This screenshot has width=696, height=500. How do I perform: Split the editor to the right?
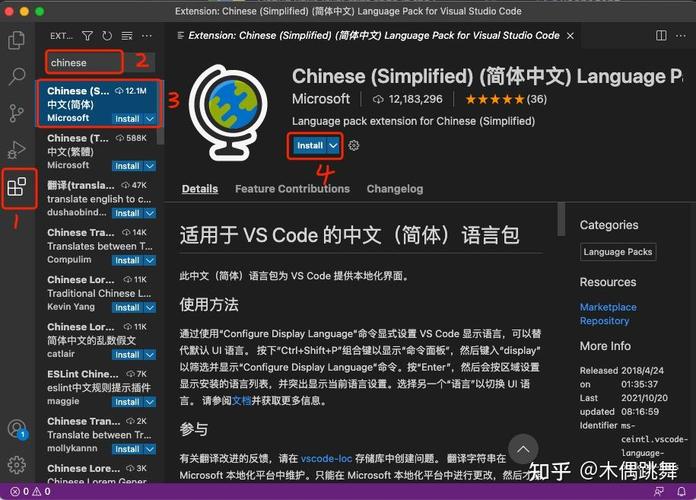point(661,36)
